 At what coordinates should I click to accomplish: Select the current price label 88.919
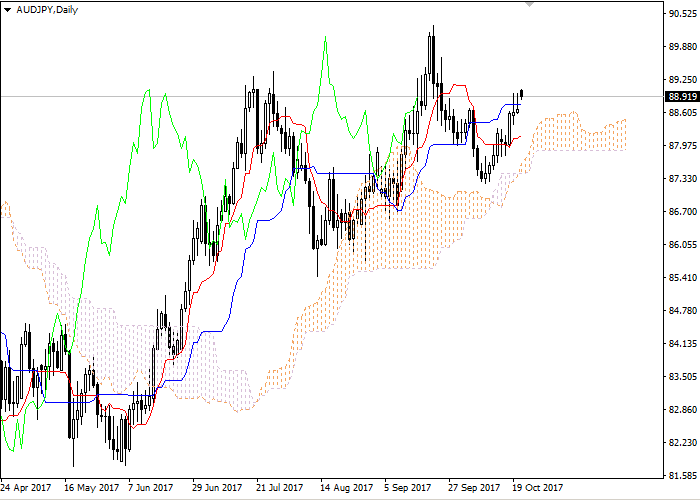click(683, 96)
